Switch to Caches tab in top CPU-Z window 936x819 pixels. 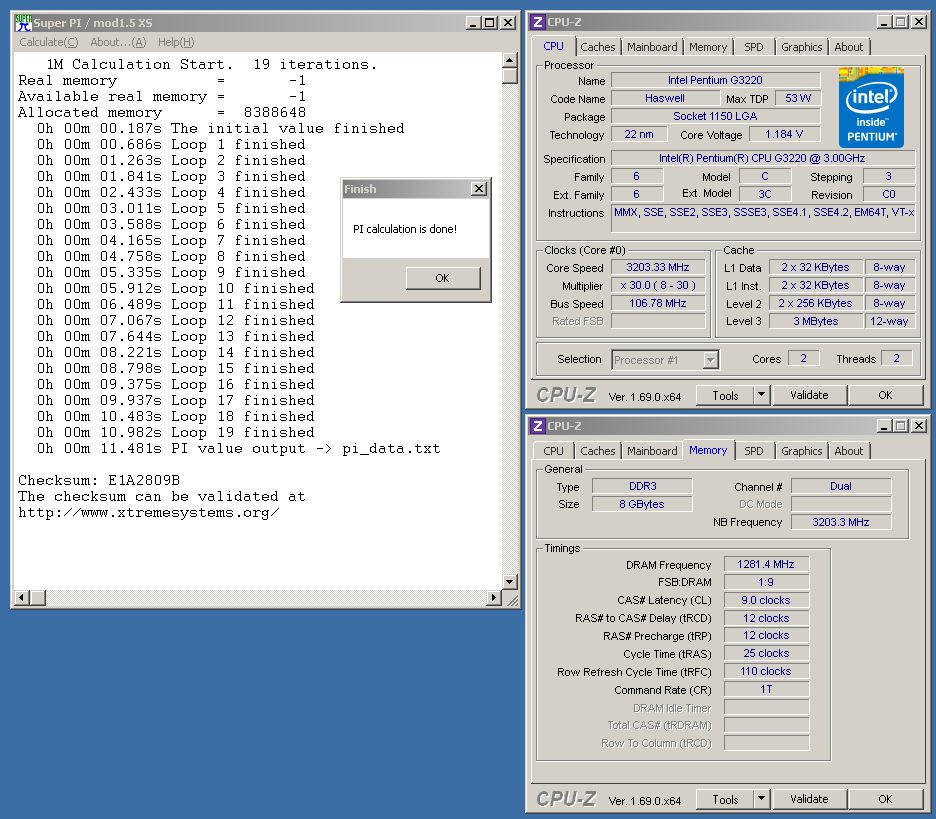point(598,47)
